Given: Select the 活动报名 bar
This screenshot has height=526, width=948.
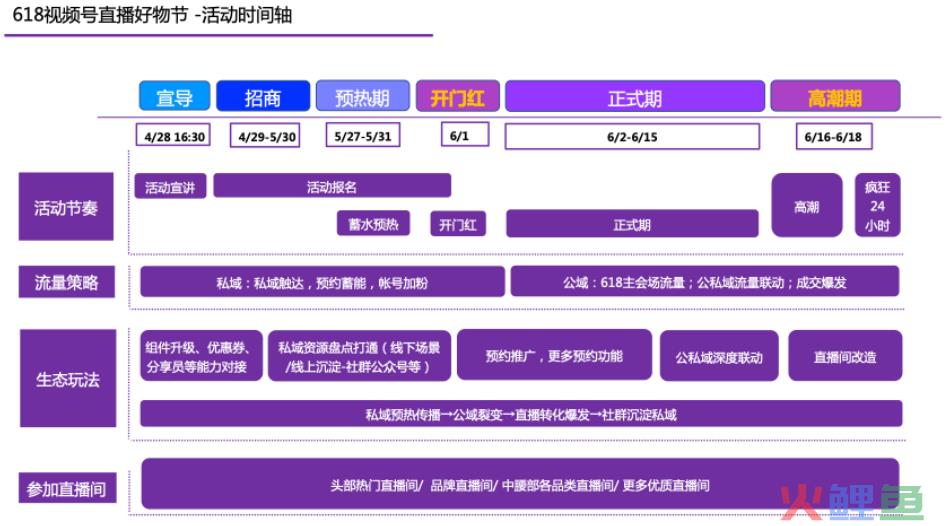Looking at the screenshot, I should click(332, 186).
